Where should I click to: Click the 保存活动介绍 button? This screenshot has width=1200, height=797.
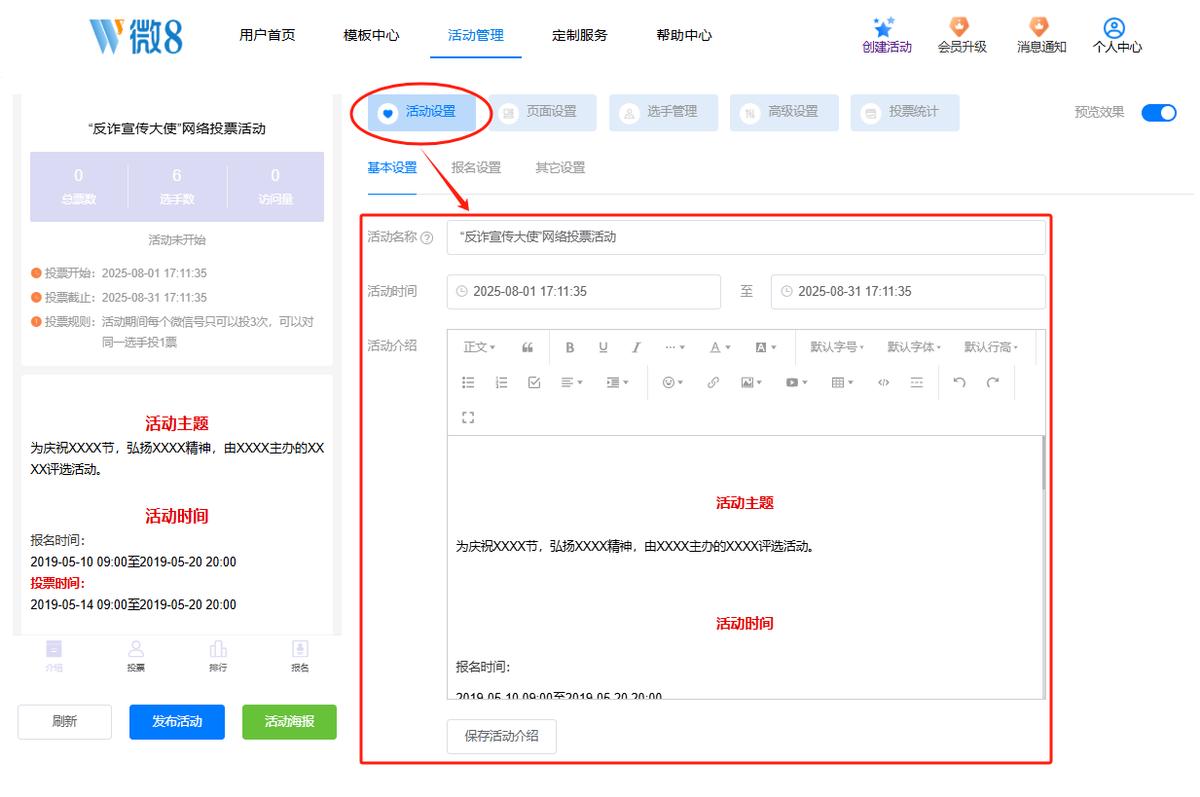pyautogui.click(x=501, y=736)
